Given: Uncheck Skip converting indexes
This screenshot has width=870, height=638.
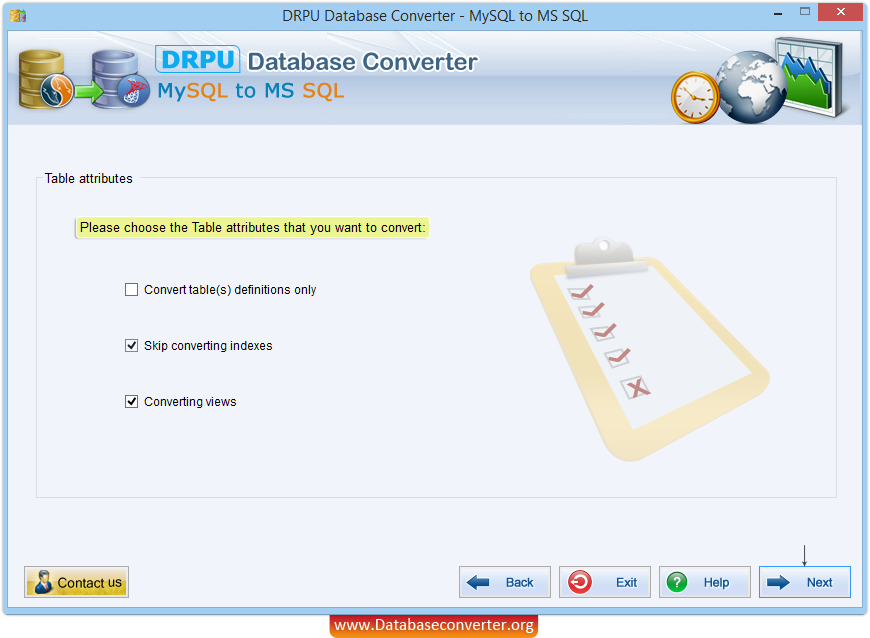Looking at the screenshot, I should (x=131, y=346).
